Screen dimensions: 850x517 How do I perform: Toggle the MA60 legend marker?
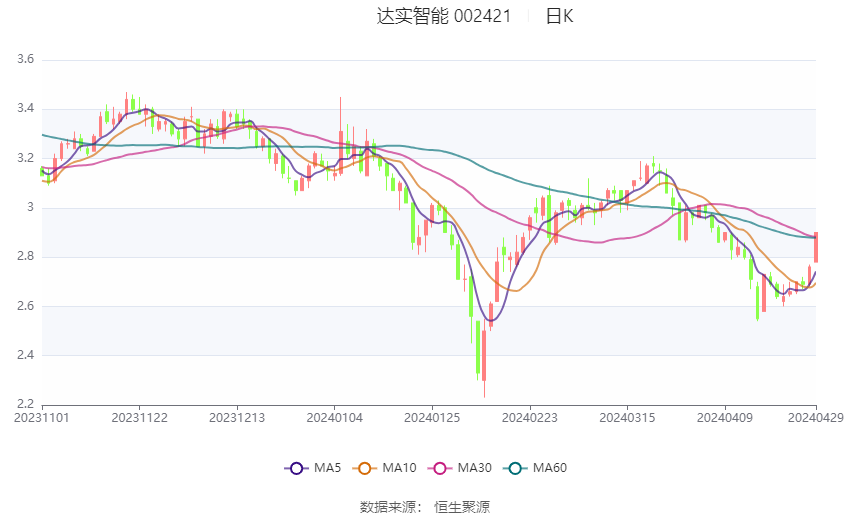[516, 468]
